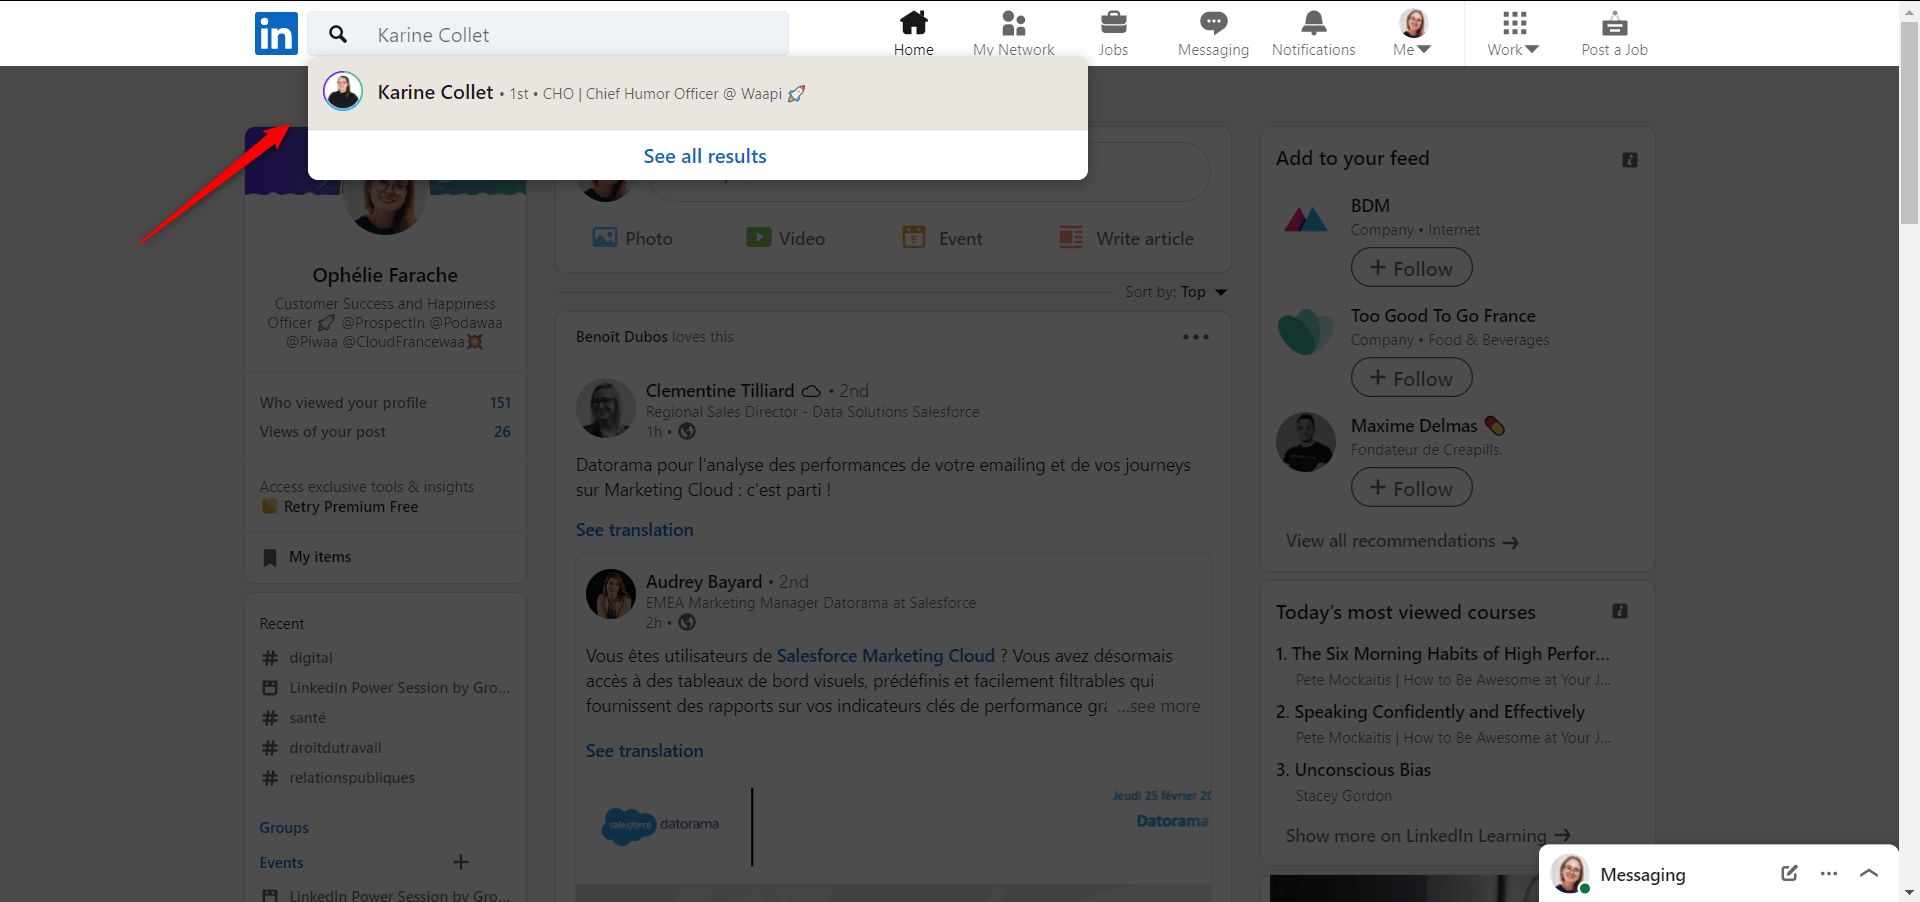
Task: Click Maxime Delmas profile photo
Action: 1306,442
